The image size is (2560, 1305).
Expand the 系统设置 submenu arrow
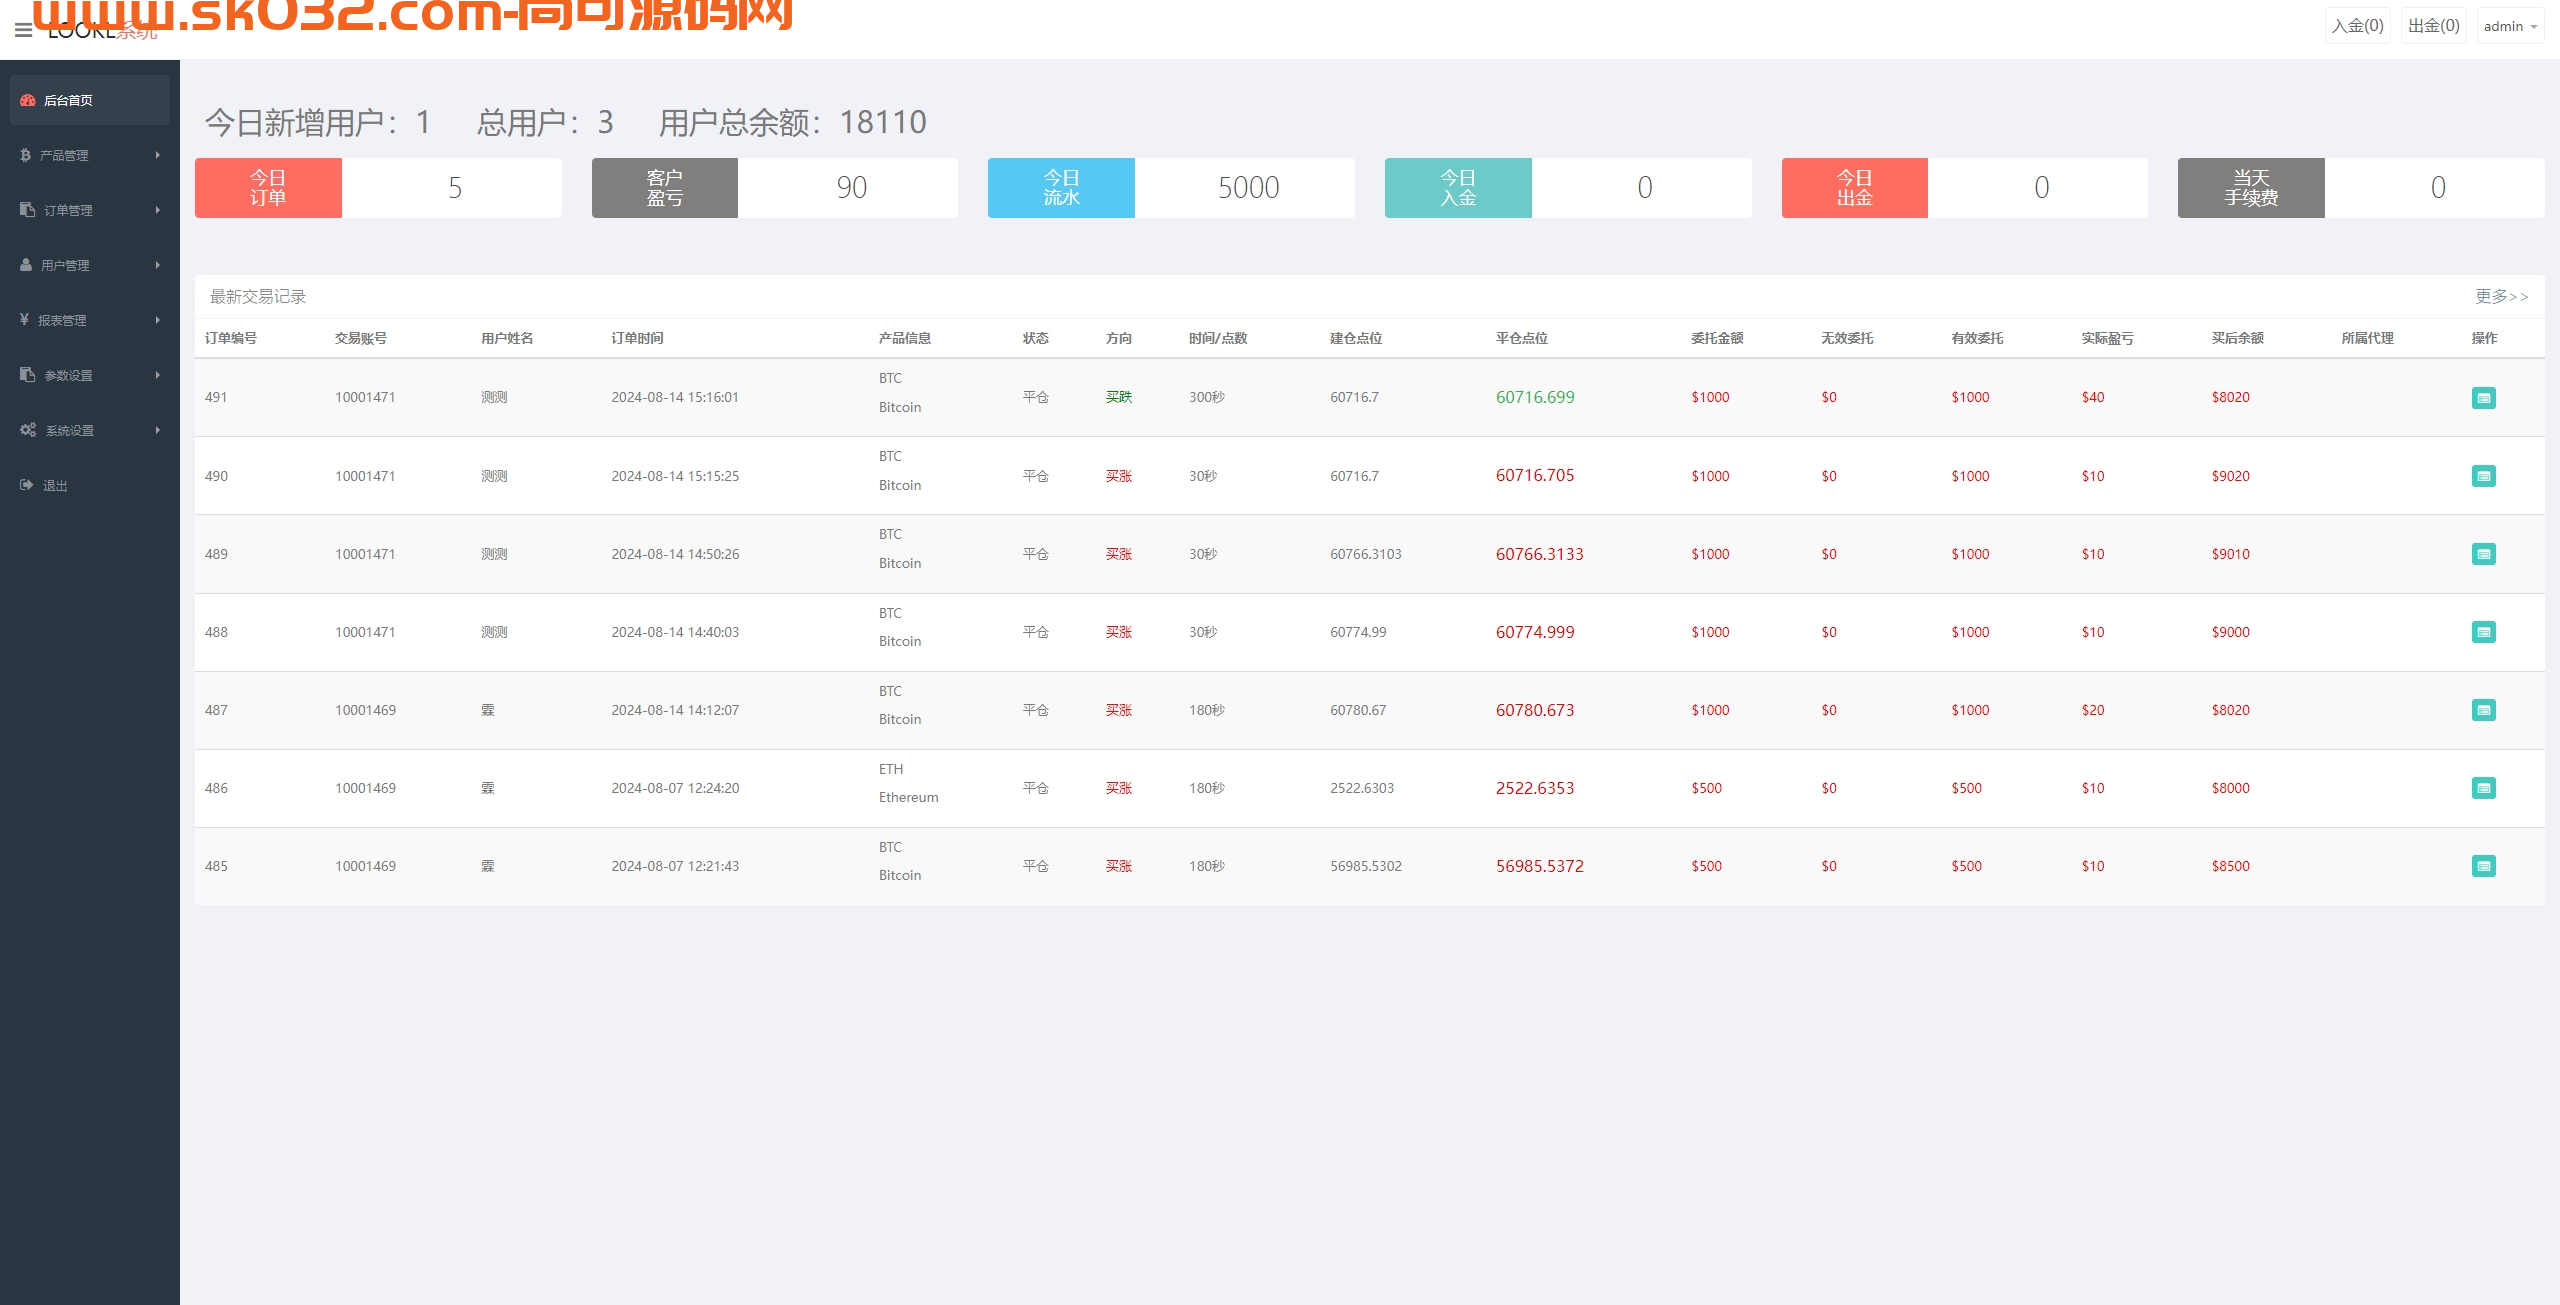coord(157,430)
